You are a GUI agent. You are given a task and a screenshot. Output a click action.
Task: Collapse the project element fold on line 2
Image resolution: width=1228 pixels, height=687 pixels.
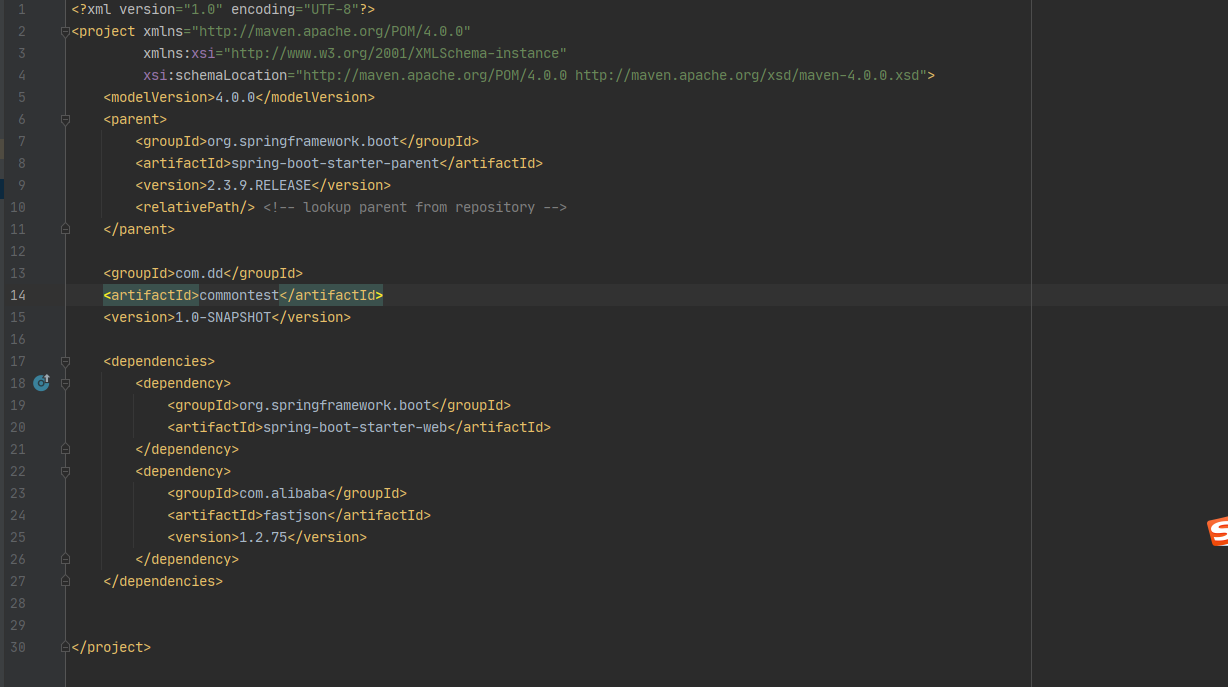66,31
